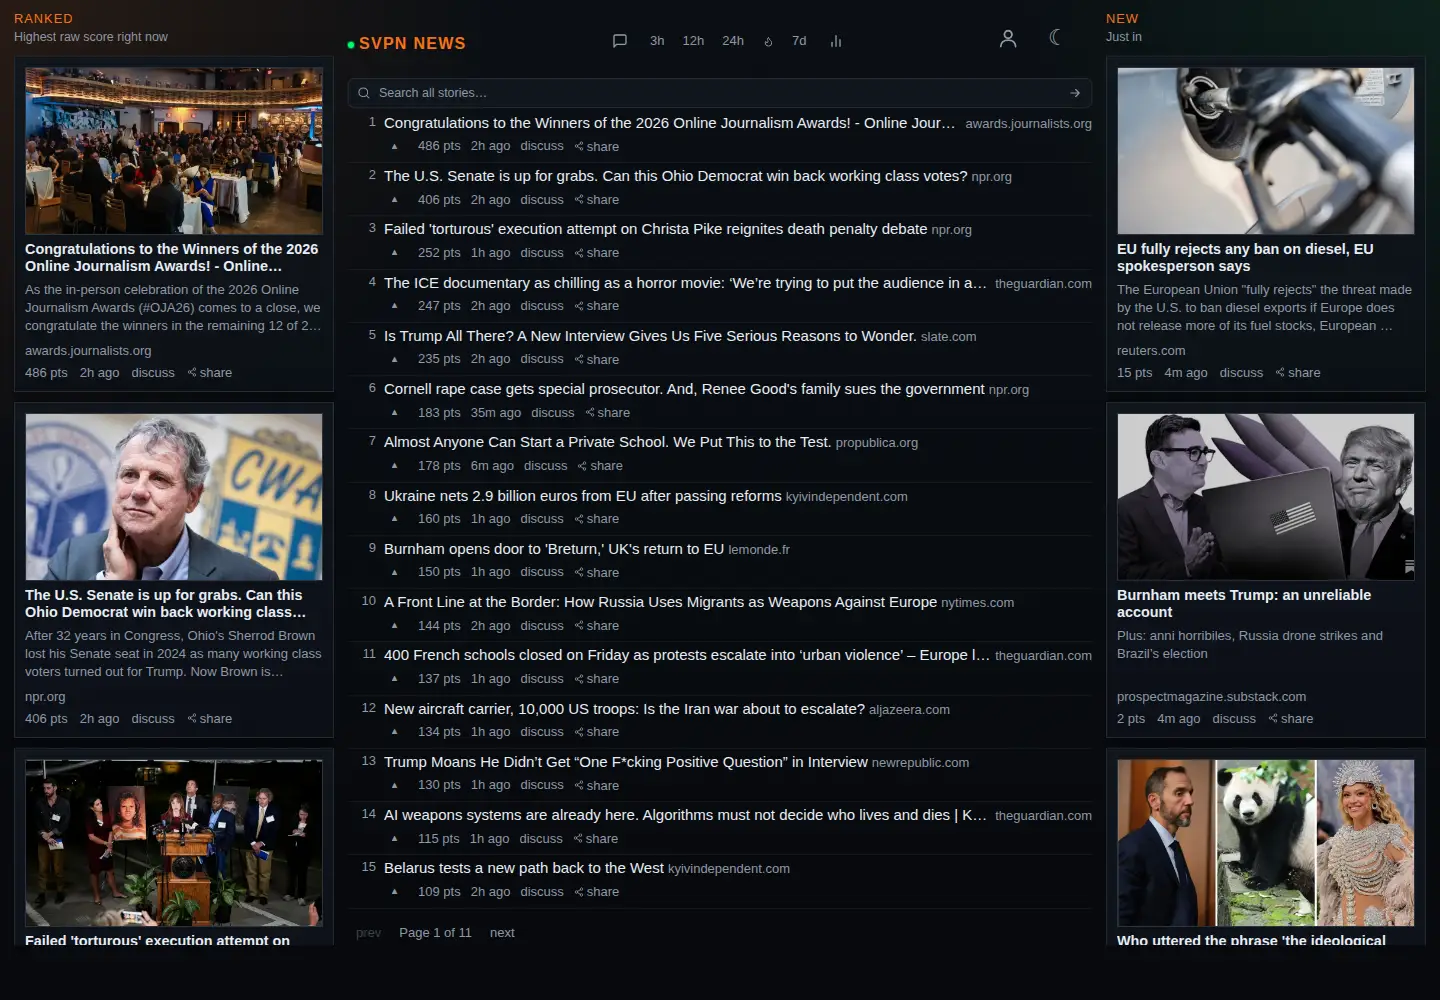Open the EU diesel ban card thumbnail
Image resolution: width=1440 pixels, height=1000 pixels.
tap(1265, 151)
